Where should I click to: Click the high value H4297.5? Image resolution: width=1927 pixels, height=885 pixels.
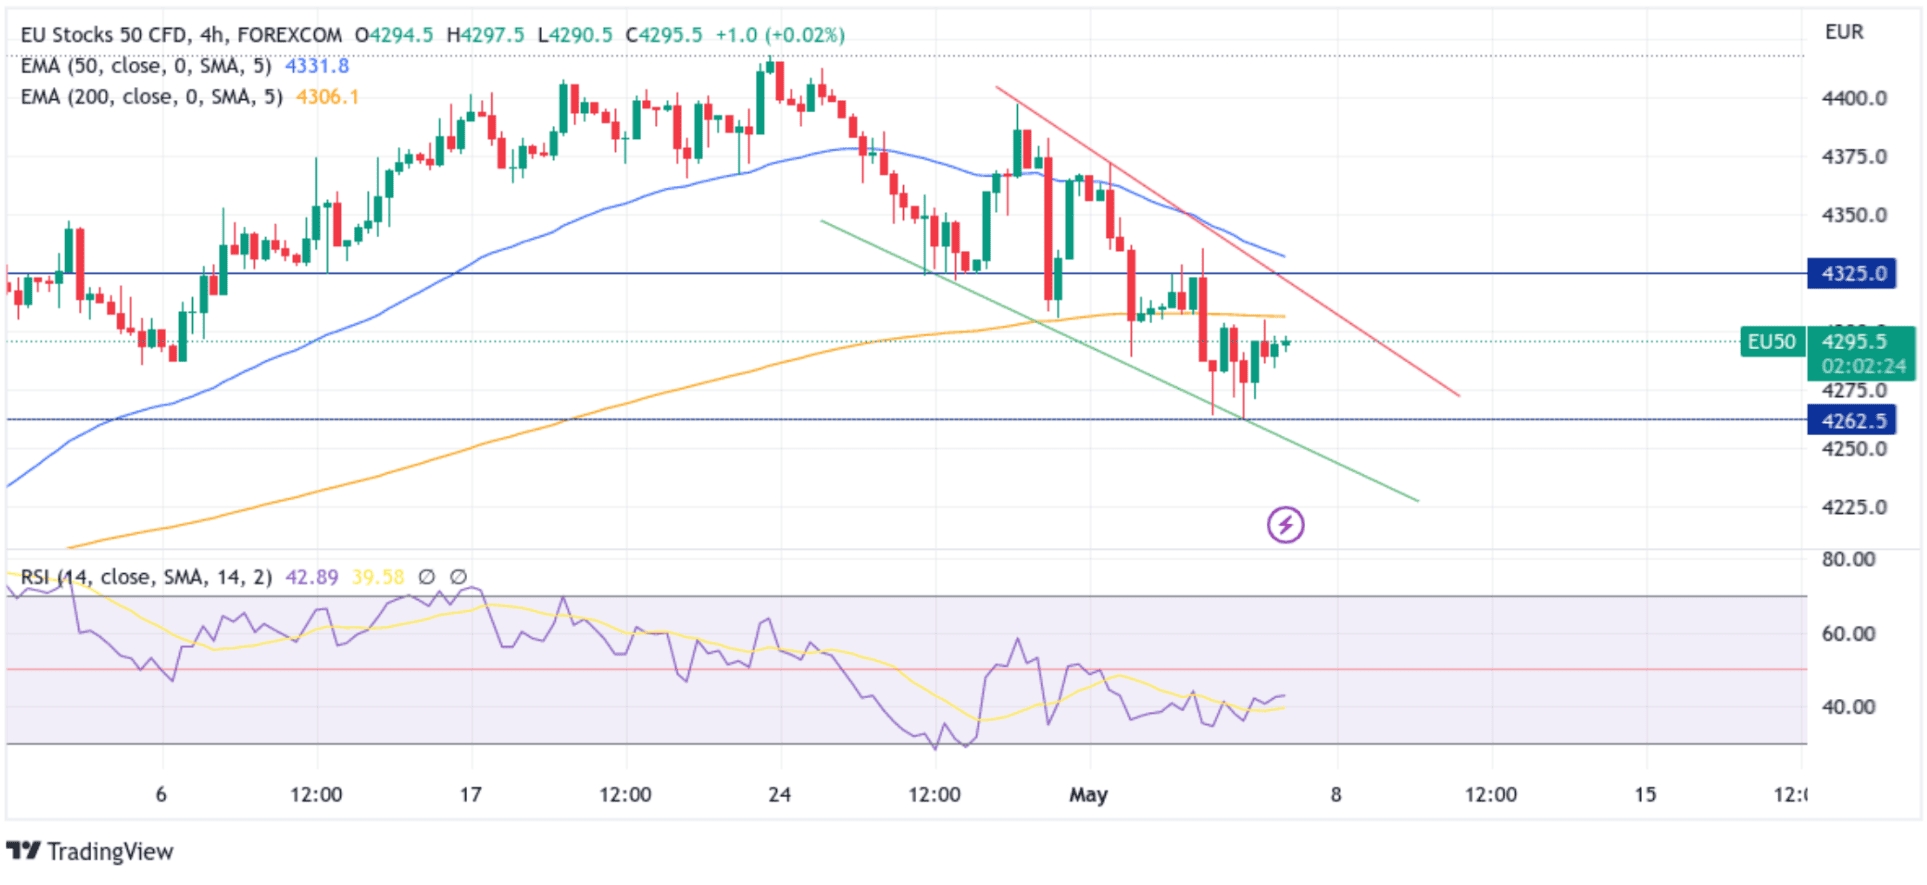485,35
